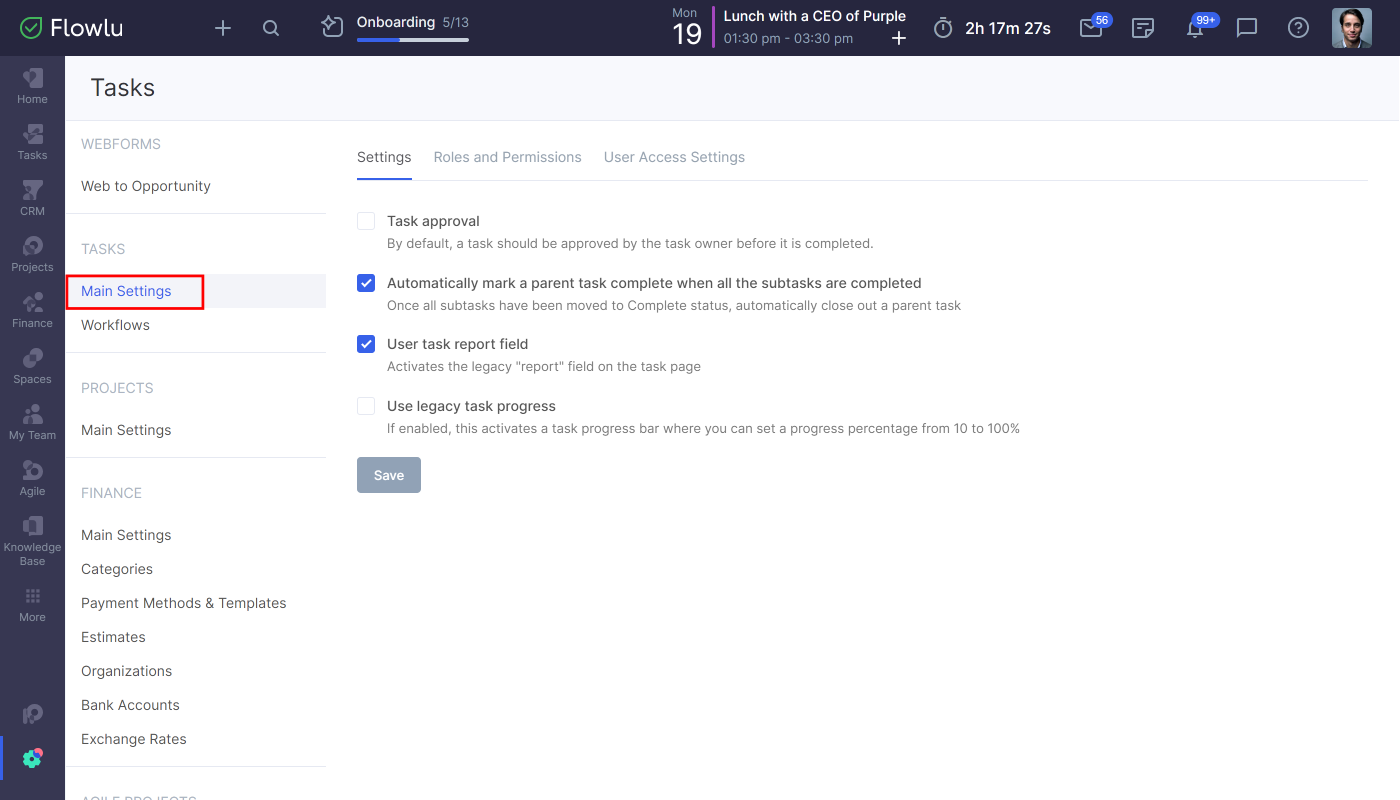1400x800 pixels.
Task: Open the Agile module
Action: tap(32, 478)
